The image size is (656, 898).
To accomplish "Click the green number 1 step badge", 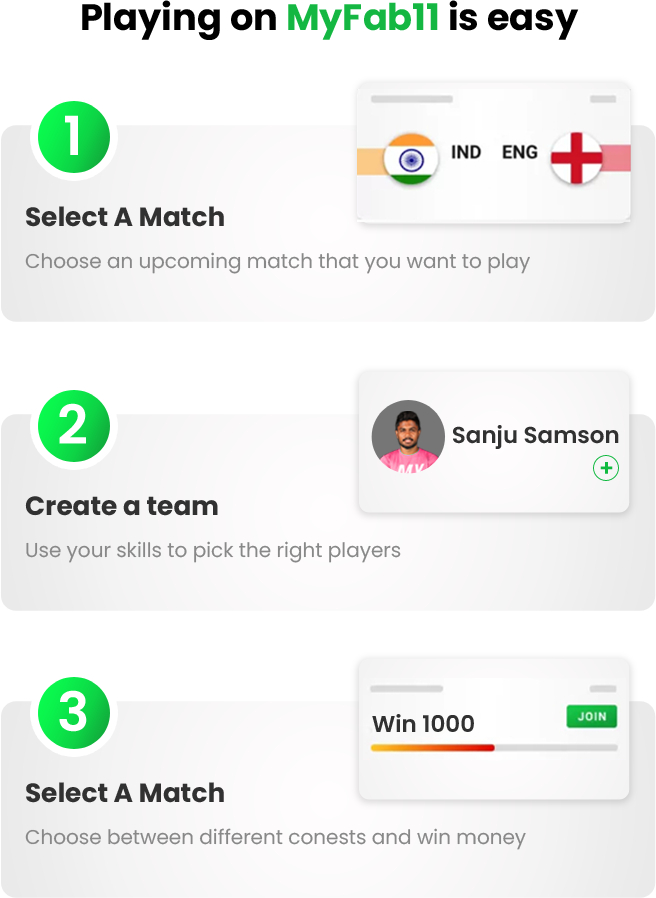I will pyautogui.click(x=72, y=137).
